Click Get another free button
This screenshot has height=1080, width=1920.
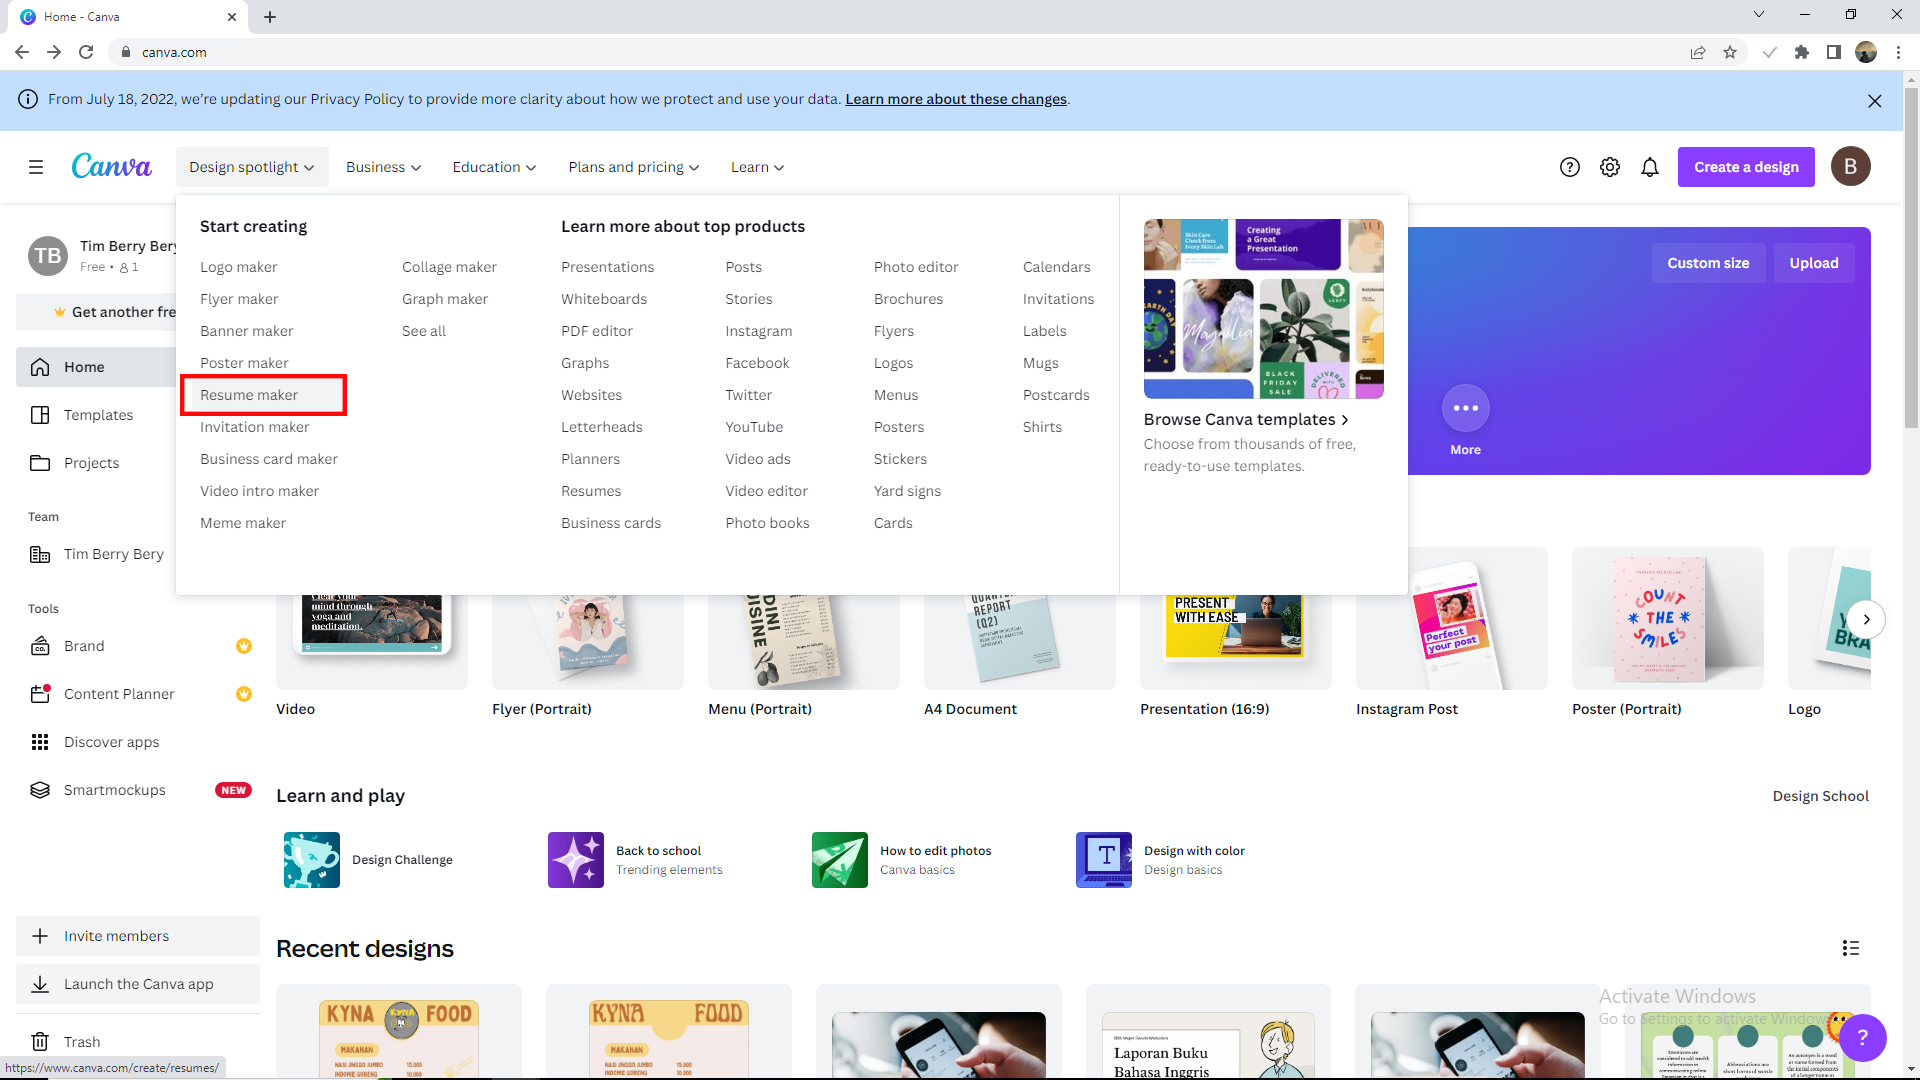pos(97,312)
